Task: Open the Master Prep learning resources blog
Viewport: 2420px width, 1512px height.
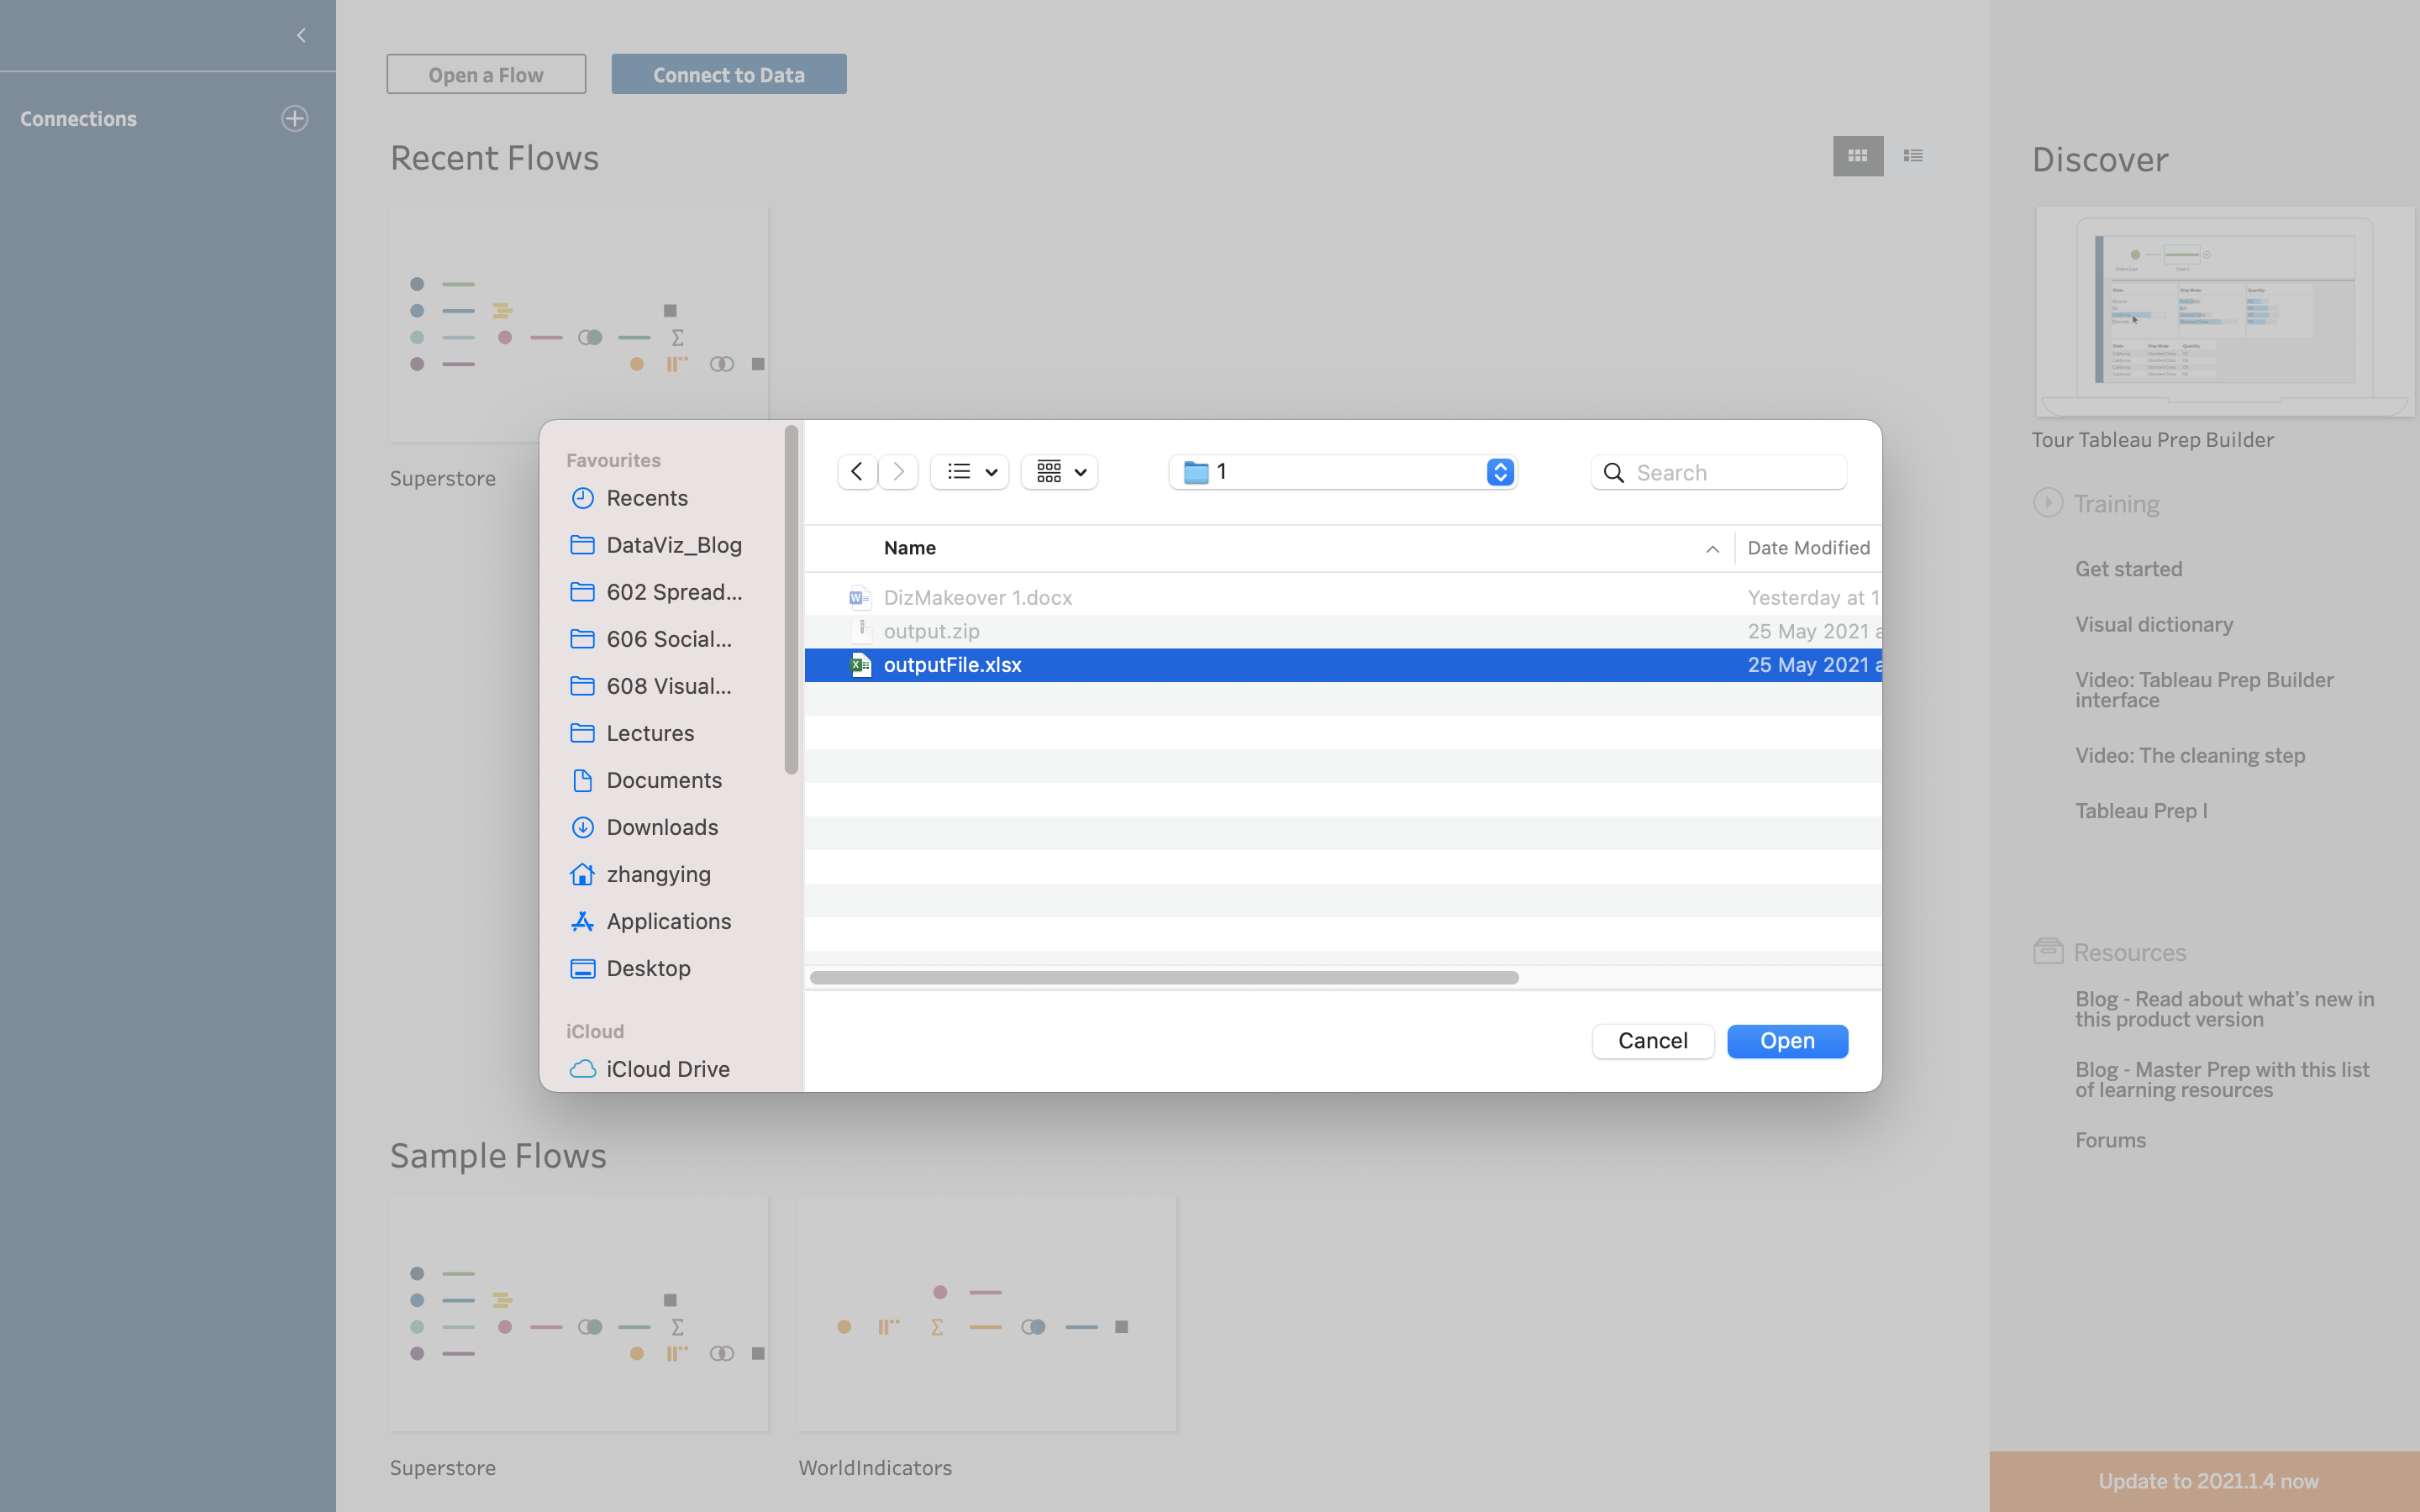Action: coord(2222,1080)
